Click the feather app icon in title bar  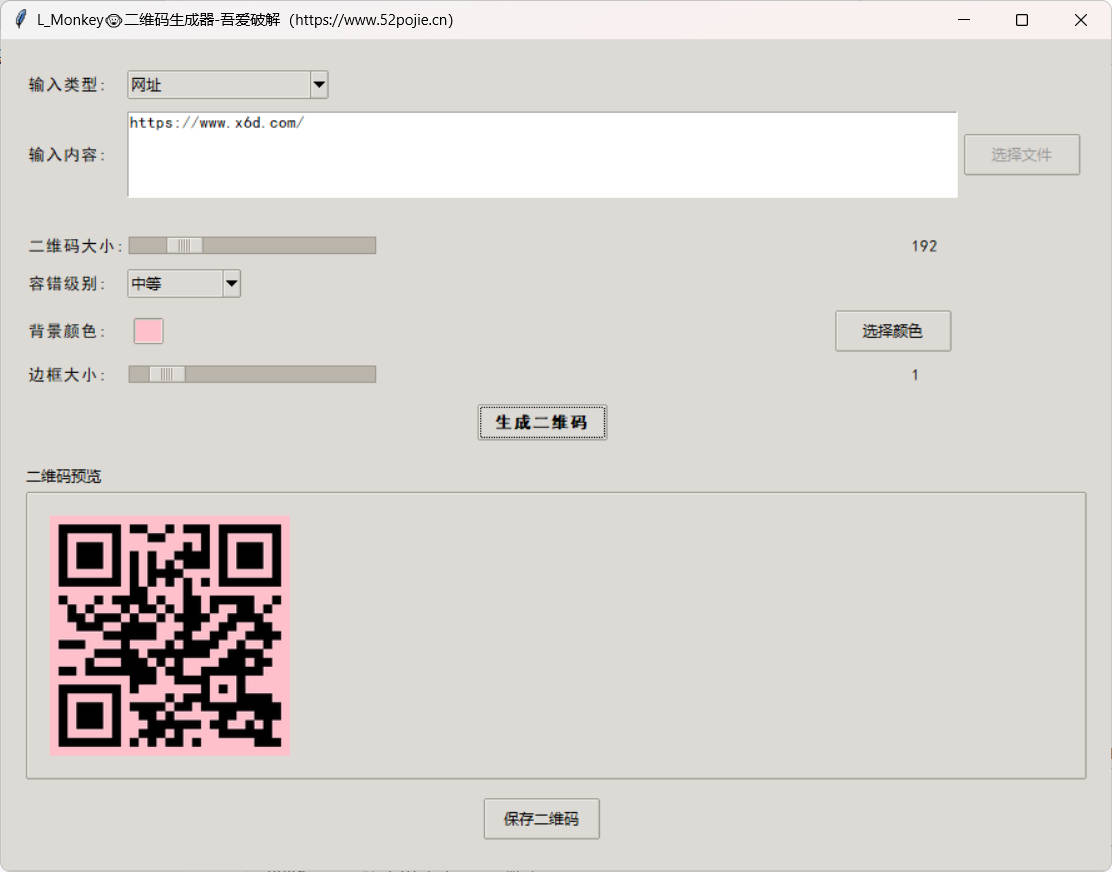tap(21, 19)
